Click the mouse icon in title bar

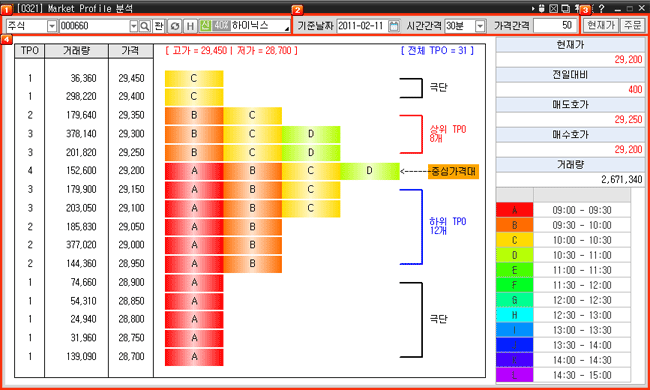point(541,8)
